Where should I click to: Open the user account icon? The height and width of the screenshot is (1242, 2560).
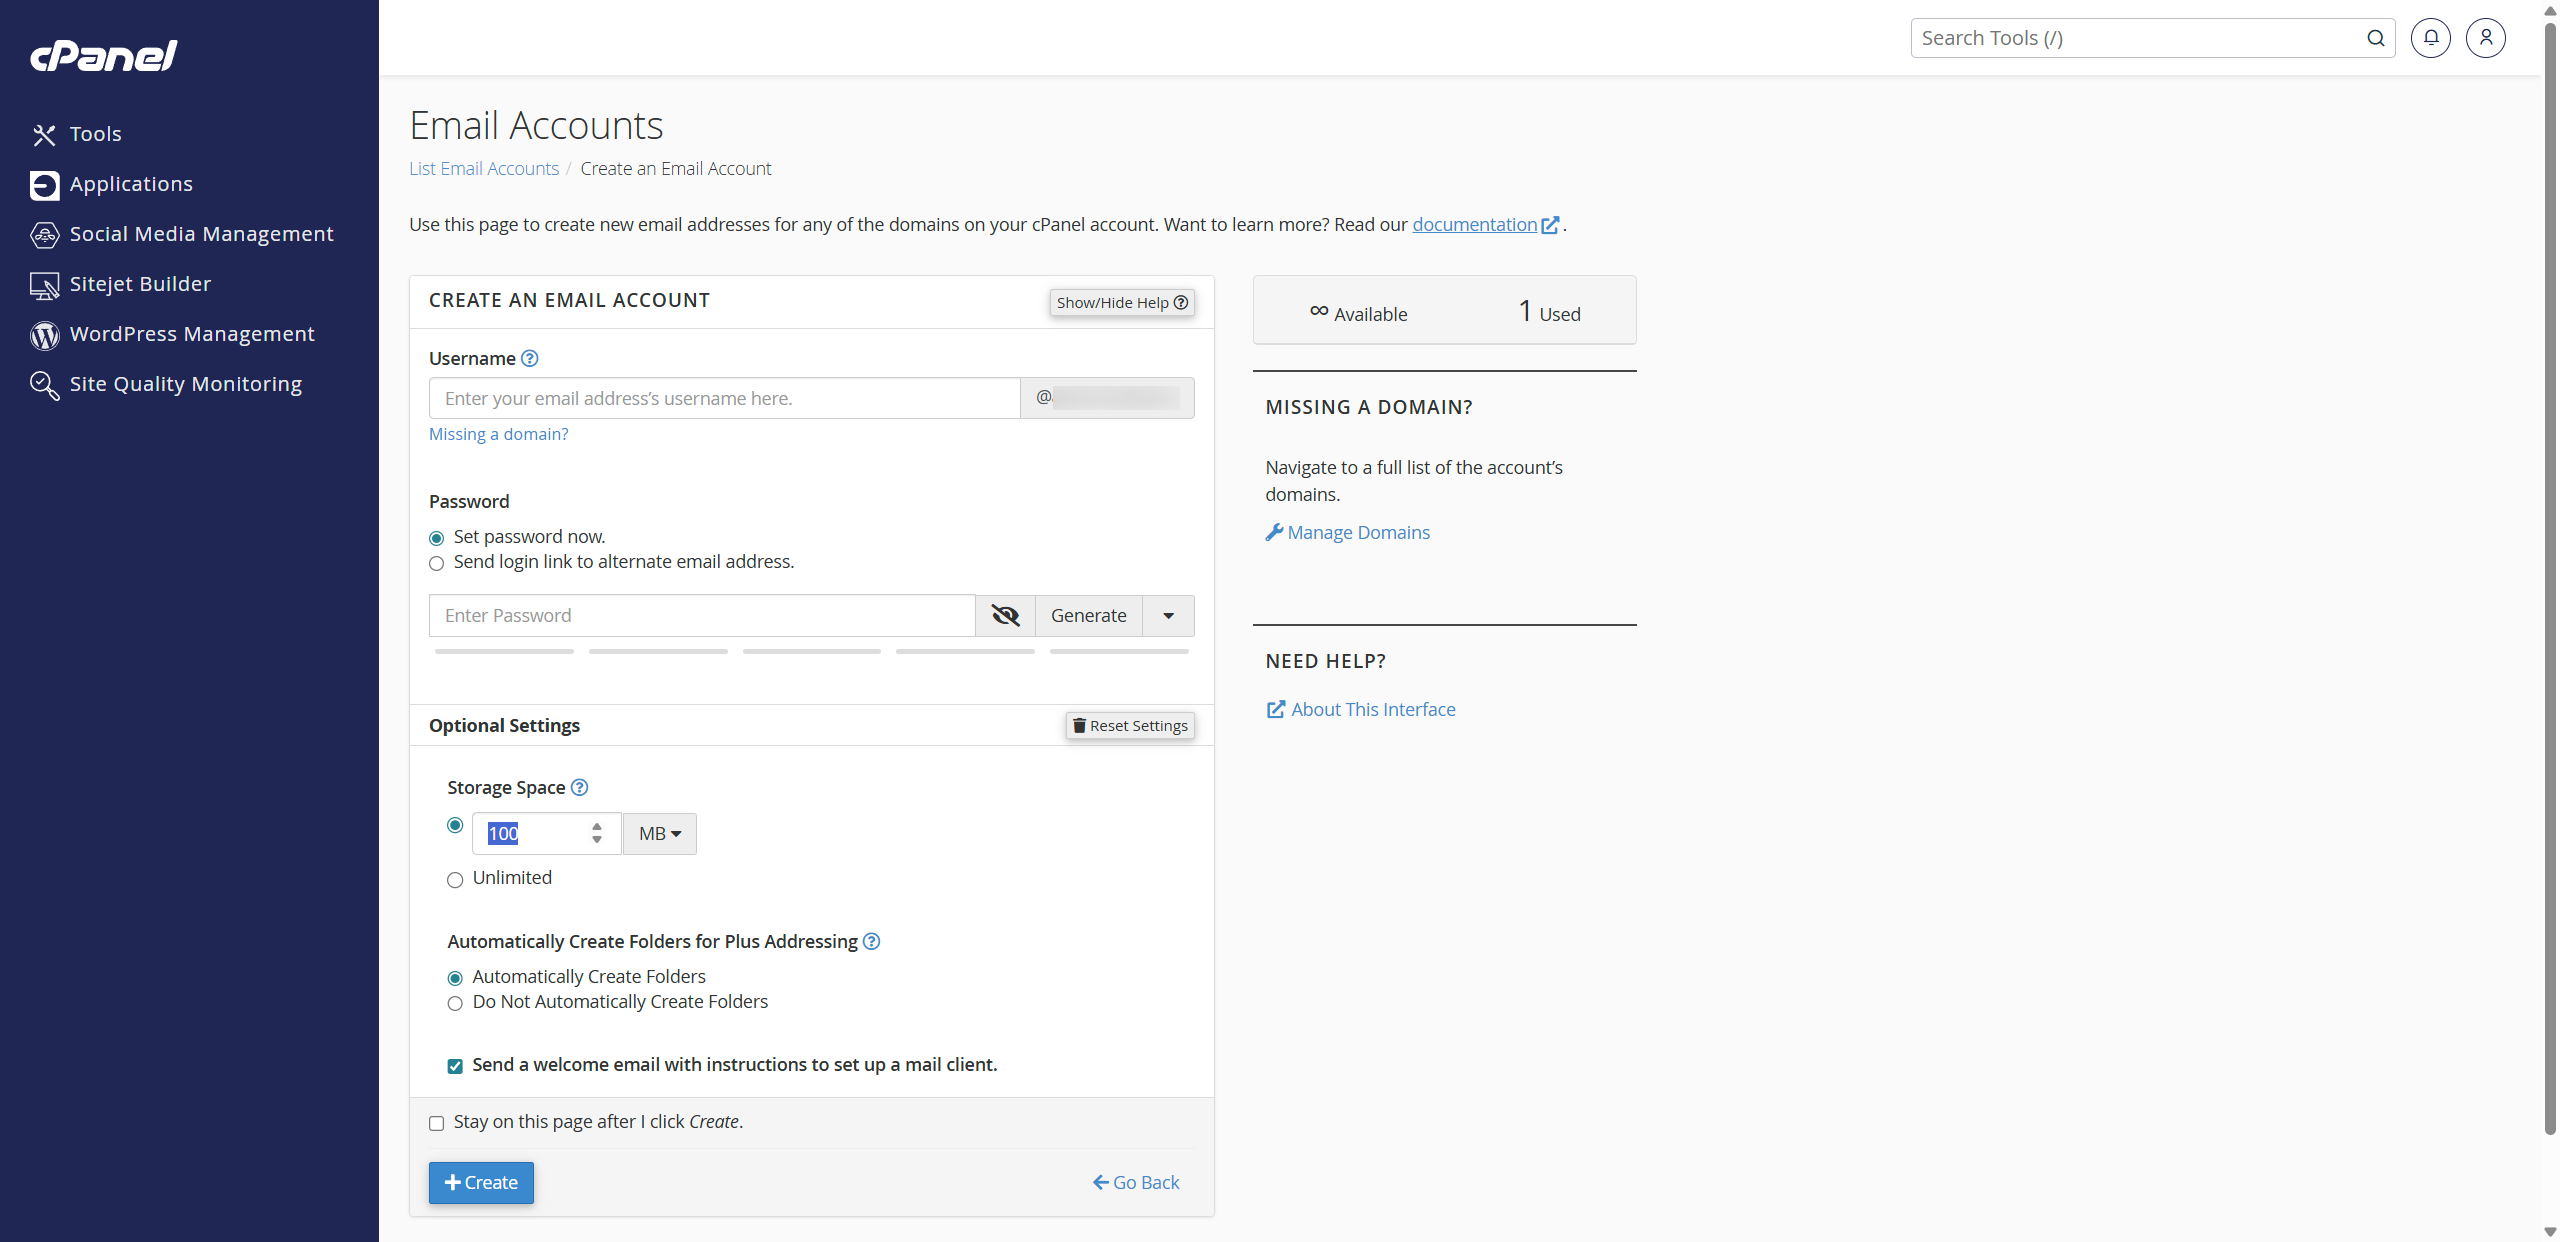(2485, 38)
